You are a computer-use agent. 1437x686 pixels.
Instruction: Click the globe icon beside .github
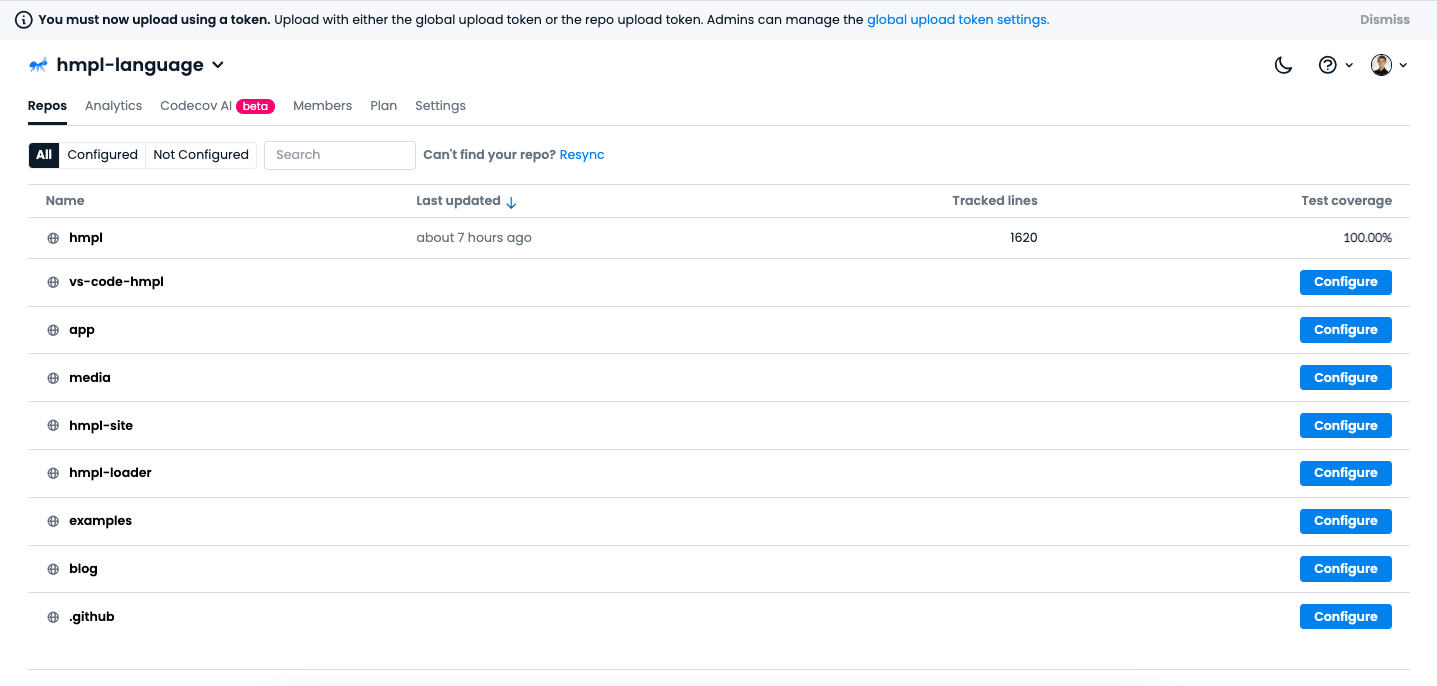tap(53, 618)
